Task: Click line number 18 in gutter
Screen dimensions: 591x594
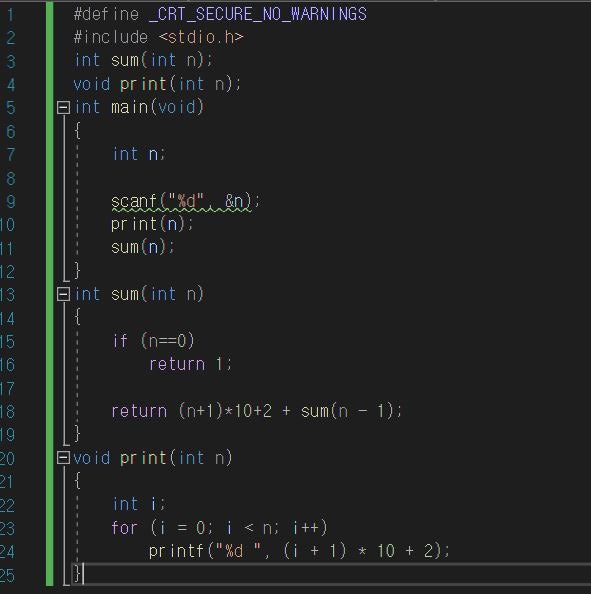Action: (x=7, y=411)
